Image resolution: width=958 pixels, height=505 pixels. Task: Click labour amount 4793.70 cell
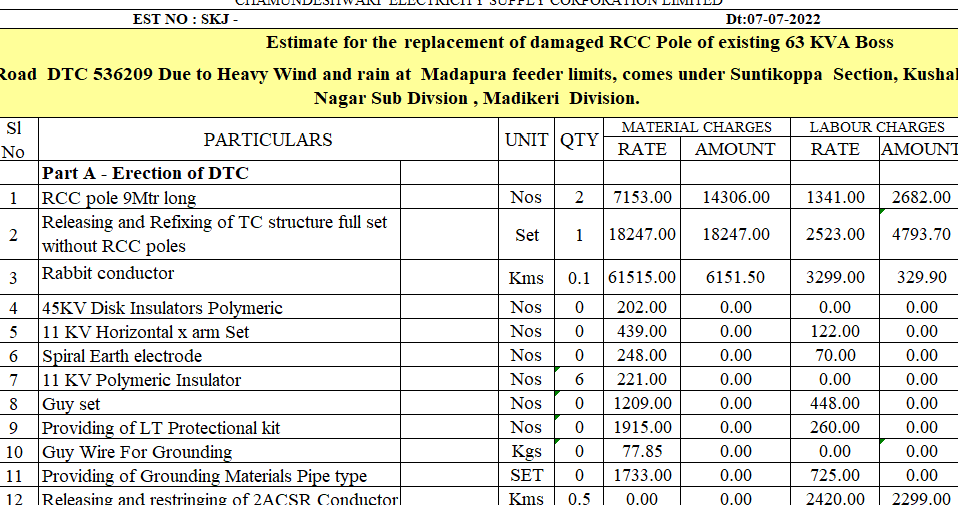(x=920, y=234)
